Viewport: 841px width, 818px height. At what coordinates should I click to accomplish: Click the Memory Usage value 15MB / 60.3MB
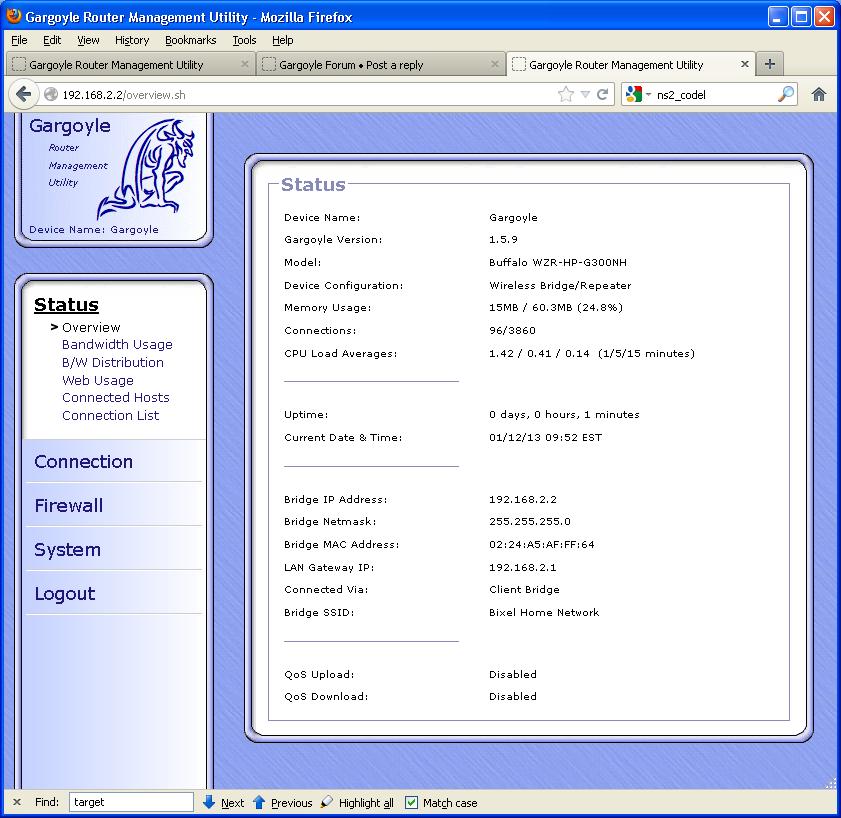pyautogui.click(x=556, y=307)
